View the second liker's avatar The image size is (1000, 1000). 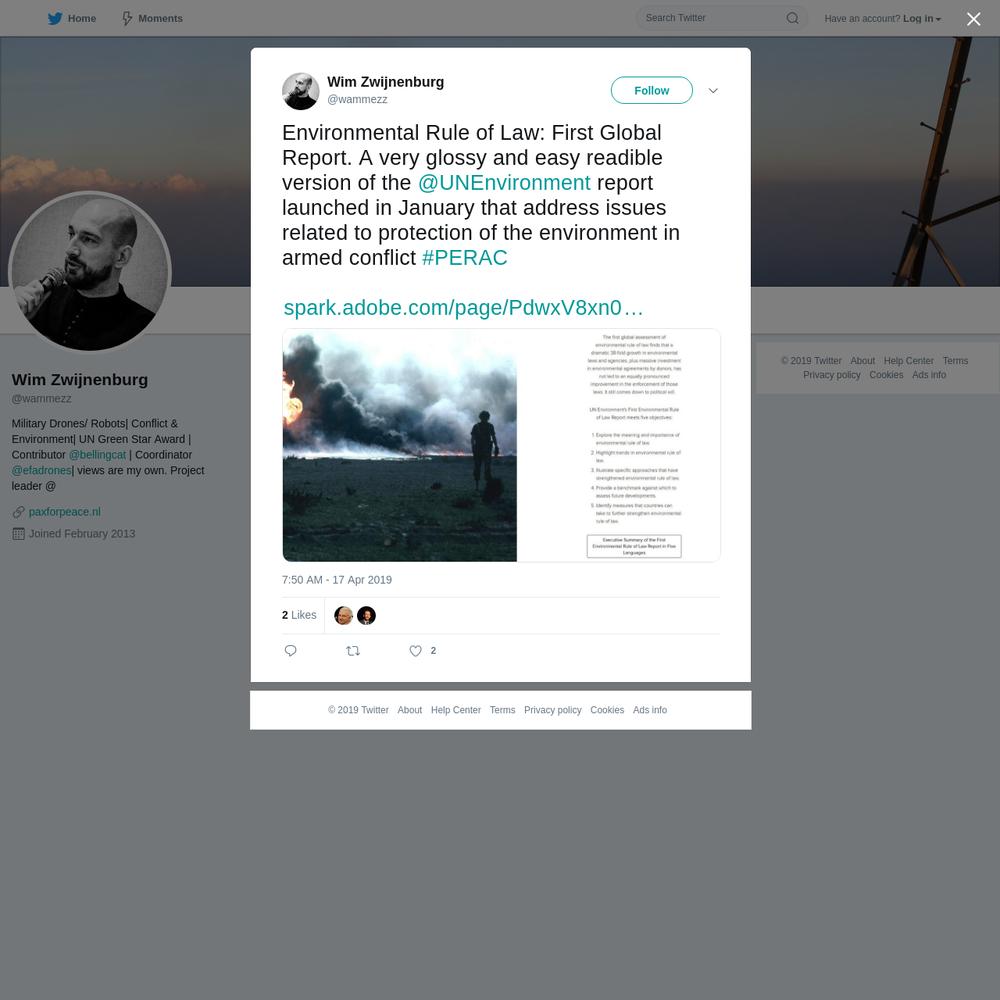366,615
